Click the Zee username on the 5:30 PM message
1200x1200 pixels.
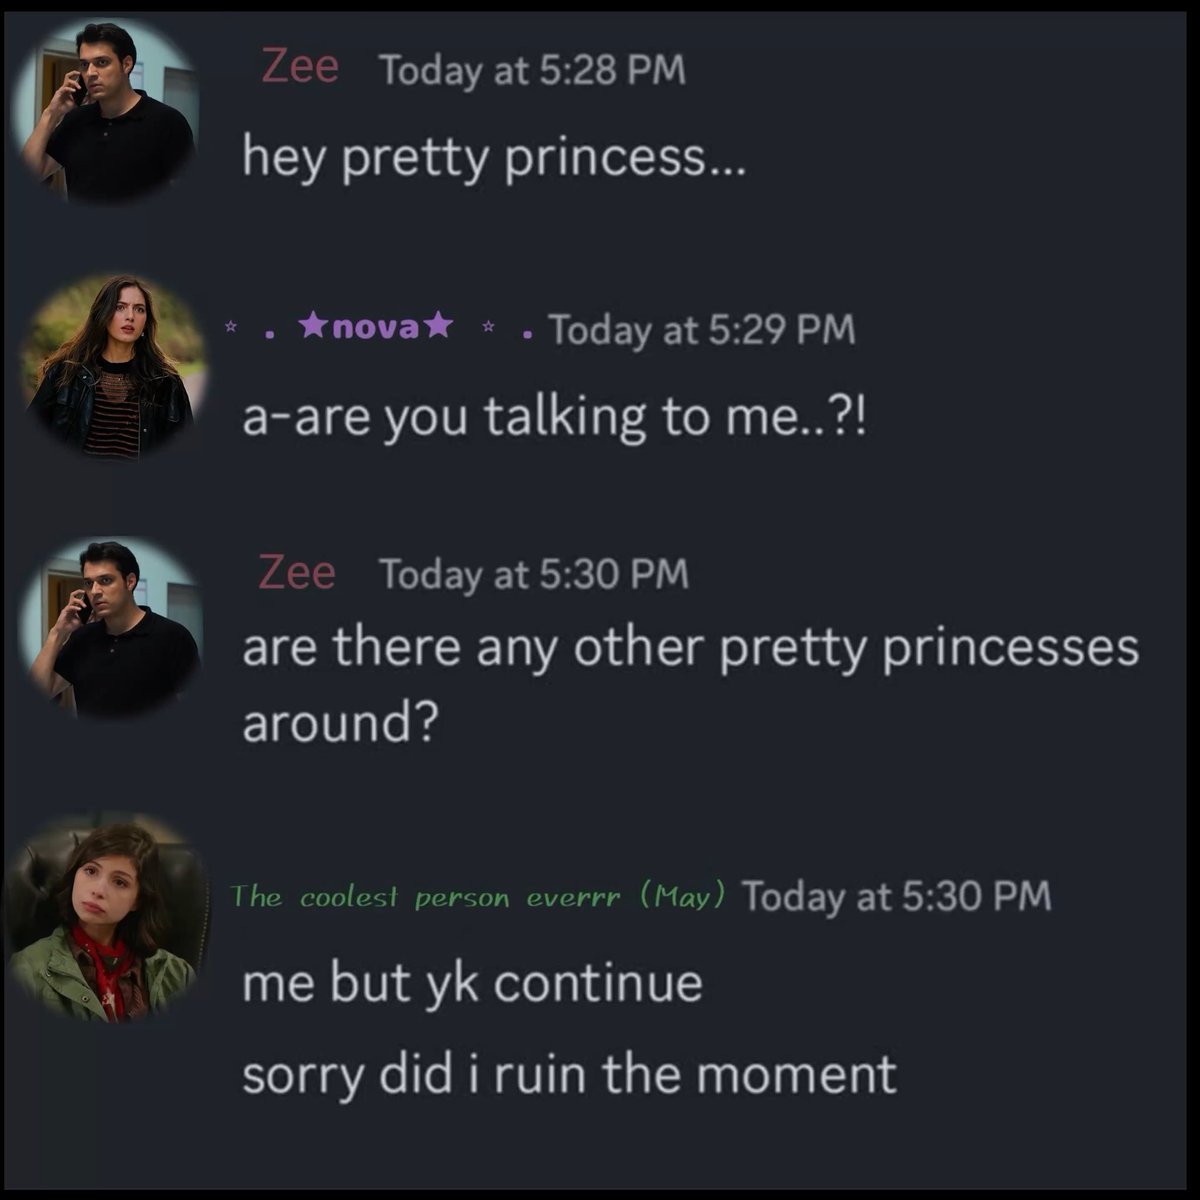pyautogui.click(x=297, y=572)
